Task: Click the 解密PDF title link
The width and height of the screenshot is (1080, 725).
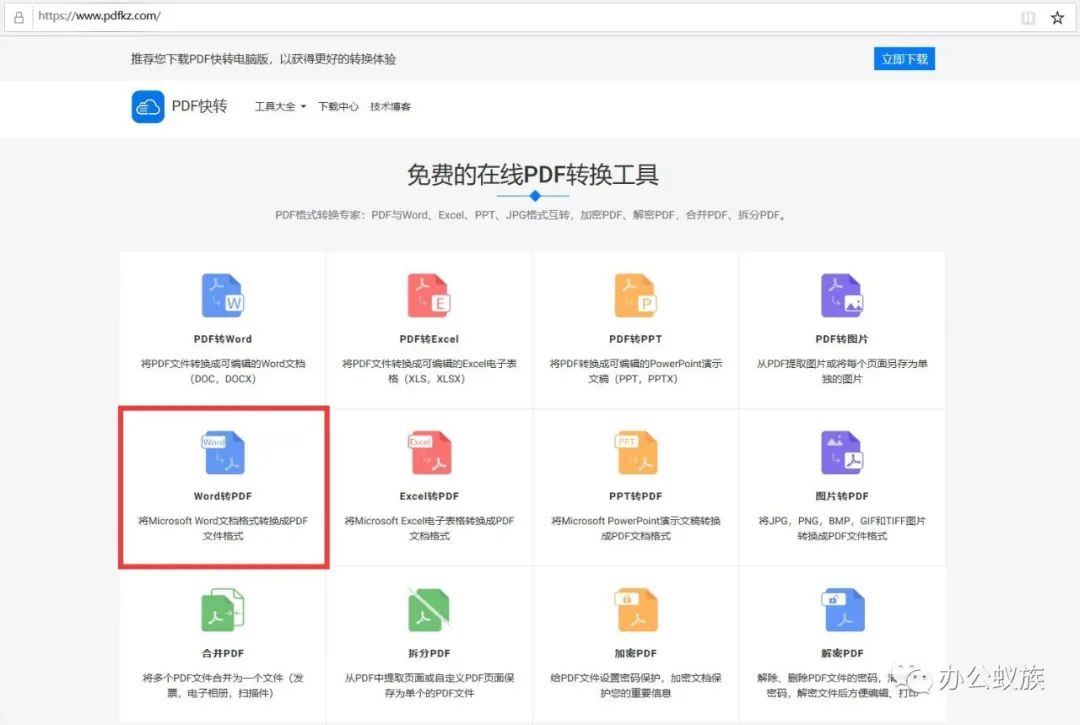Action: click(x=842, y=653)
